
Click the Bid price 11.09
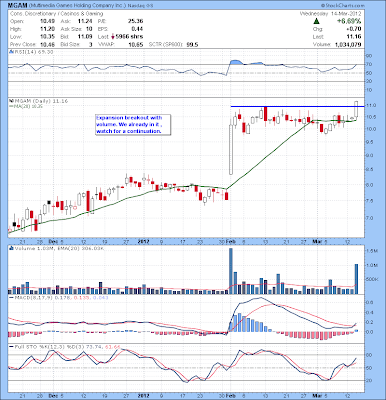tap(86, 37)
